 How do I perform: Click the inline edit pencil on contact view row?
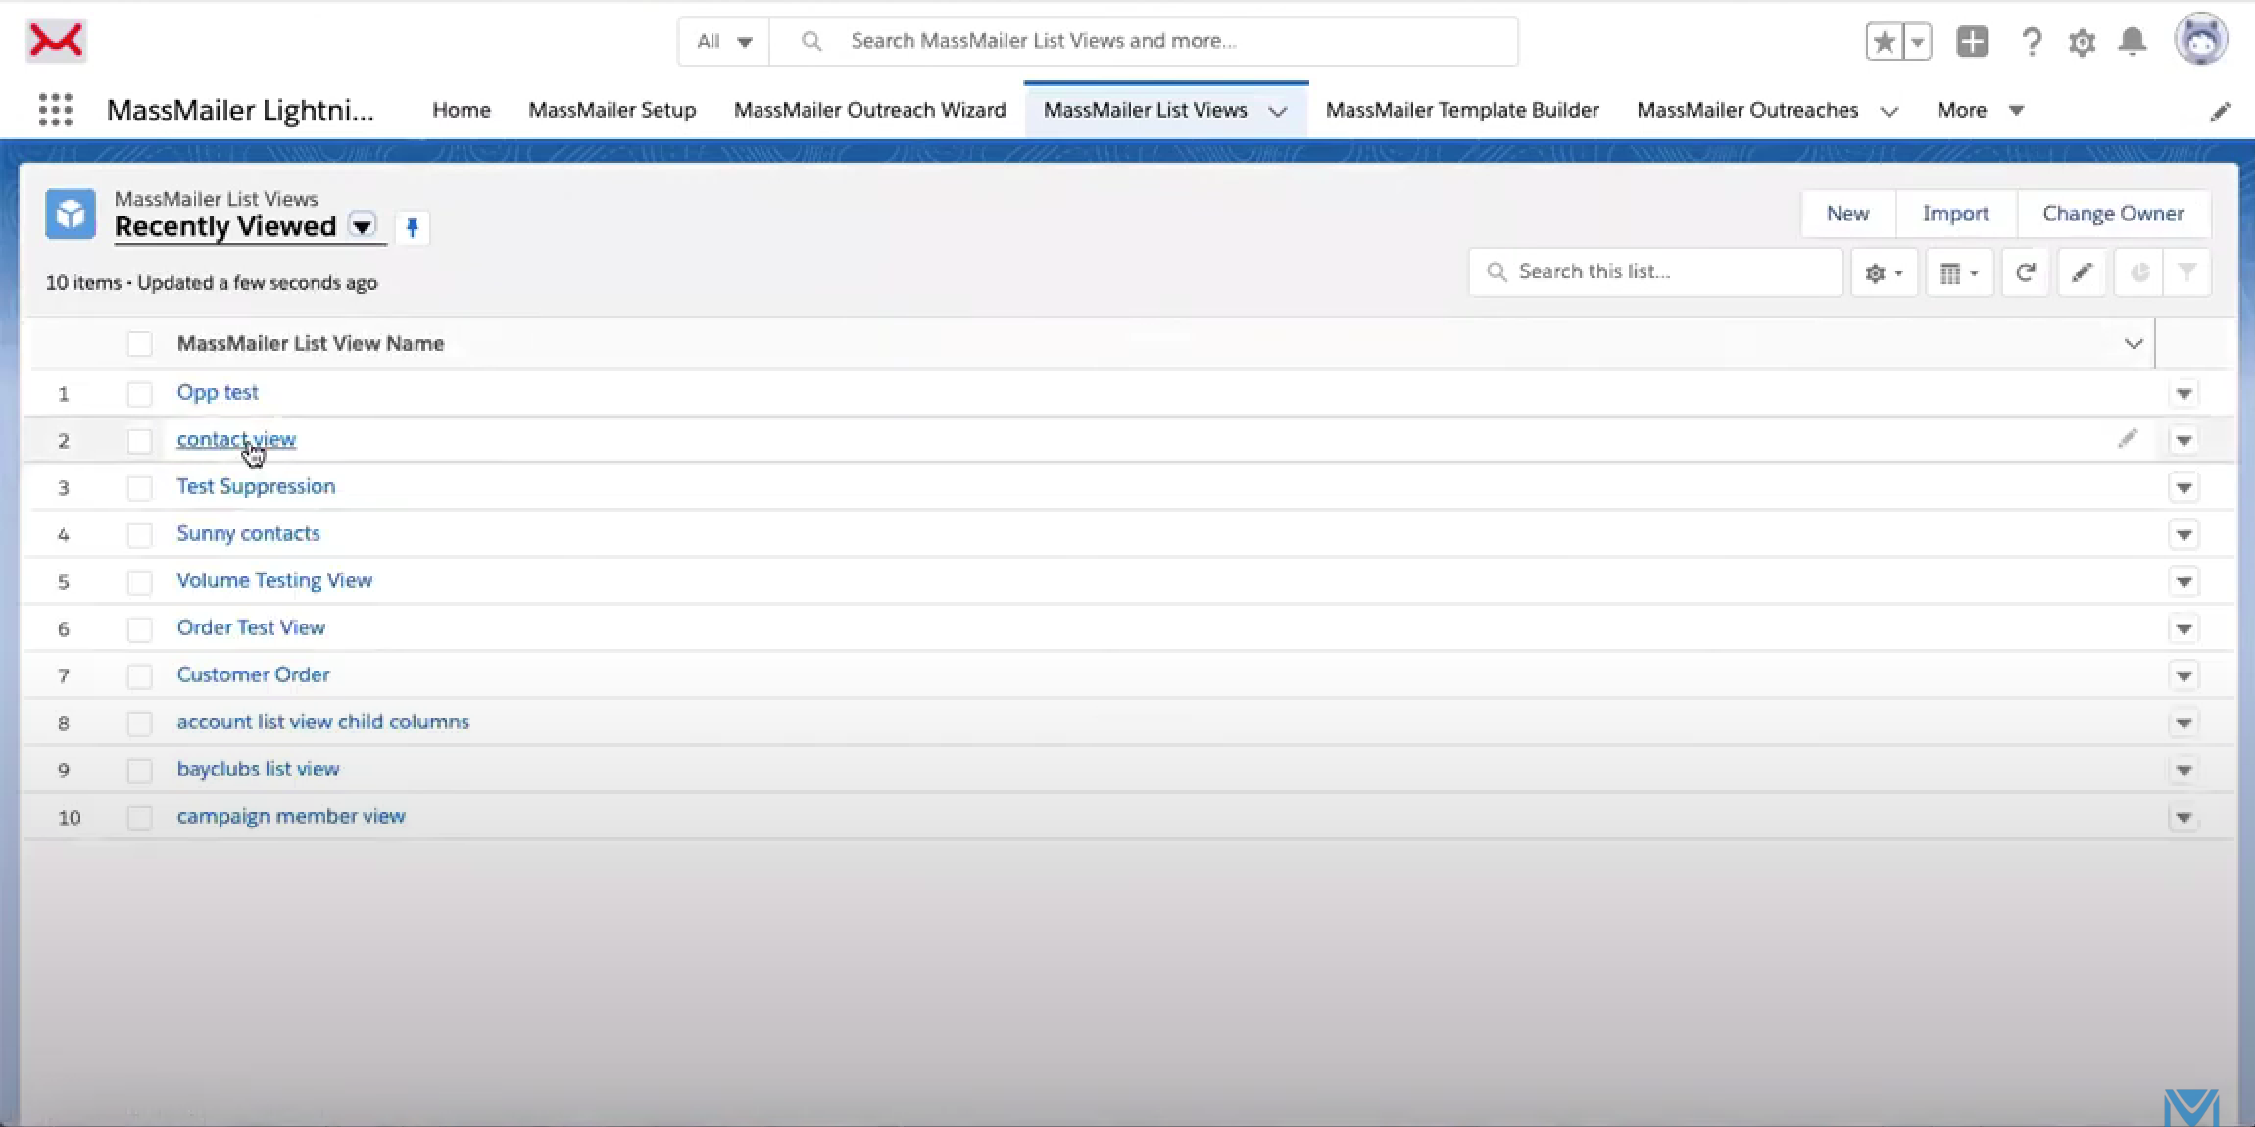click(2127, 439)
